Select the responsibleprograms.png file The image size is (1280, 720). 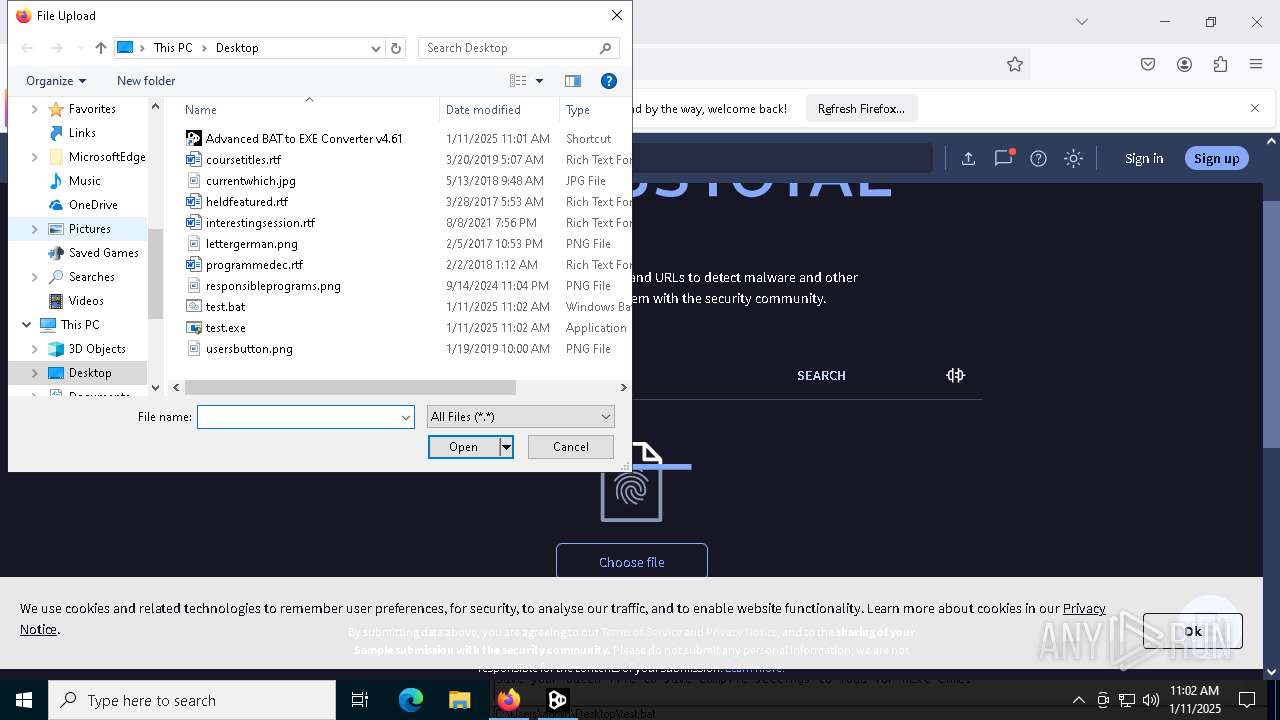tap(273, 286)
